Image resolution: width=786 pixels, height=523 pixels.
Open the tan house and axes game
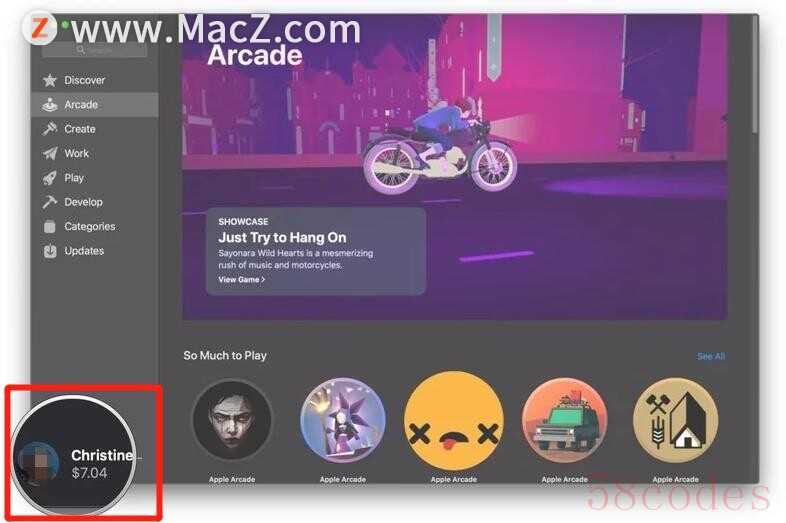[675, 420]
